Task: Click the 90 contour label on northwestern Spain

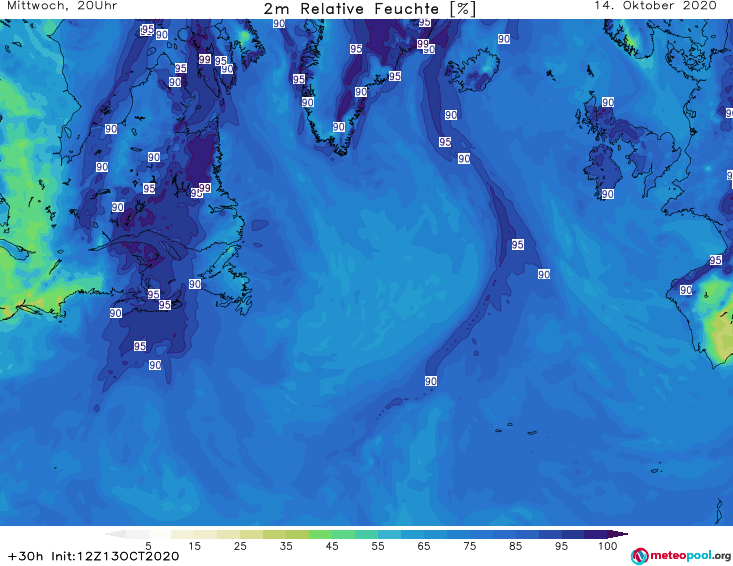Action: click(686, 290)
